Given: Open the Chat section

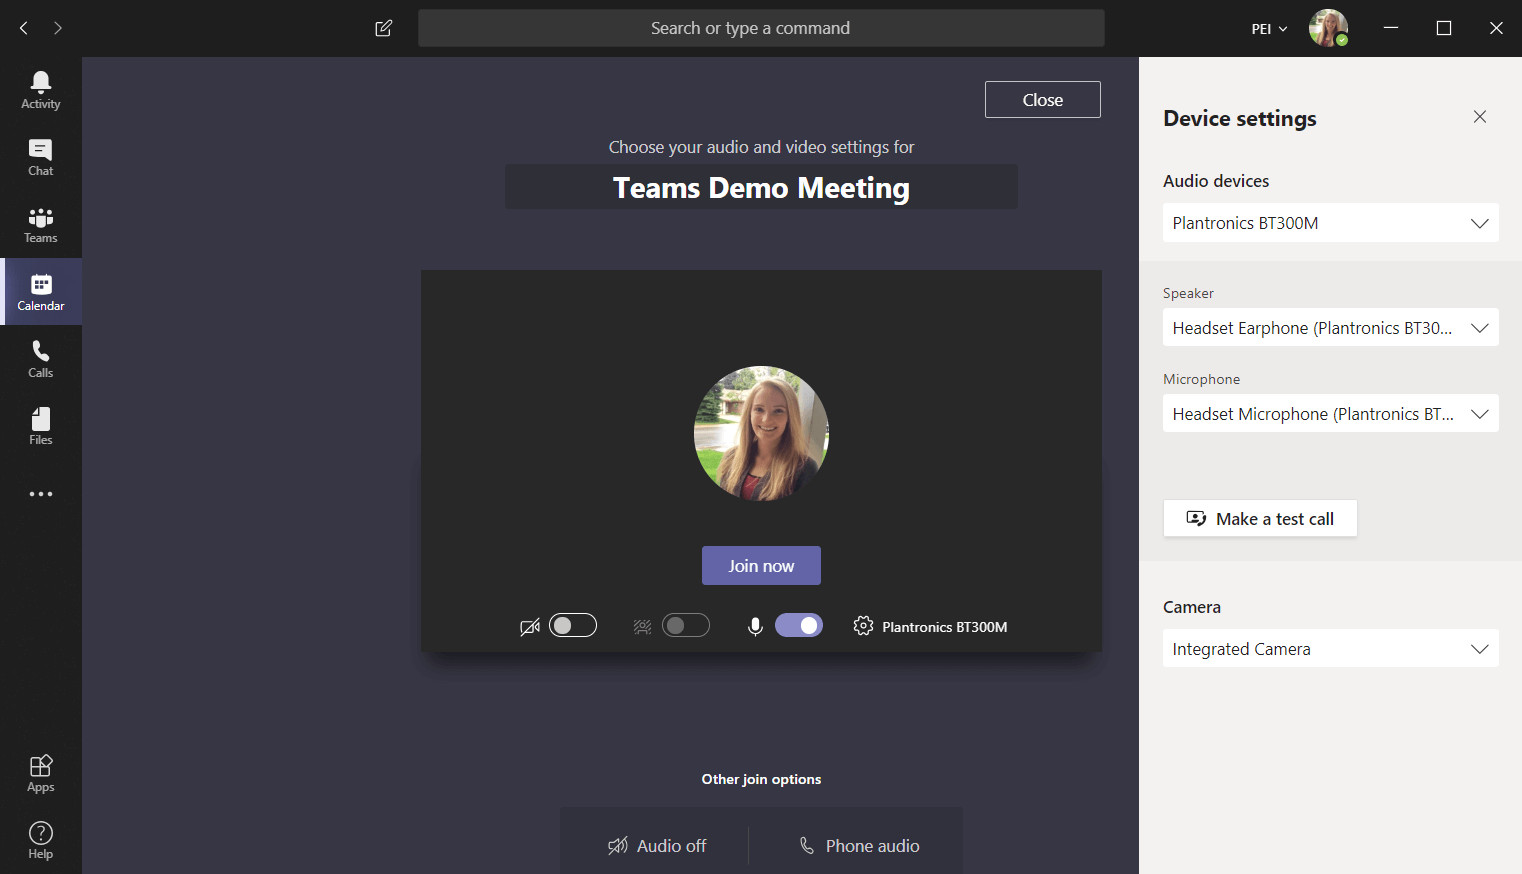Looking at the screenshot, I should [40, 156].
